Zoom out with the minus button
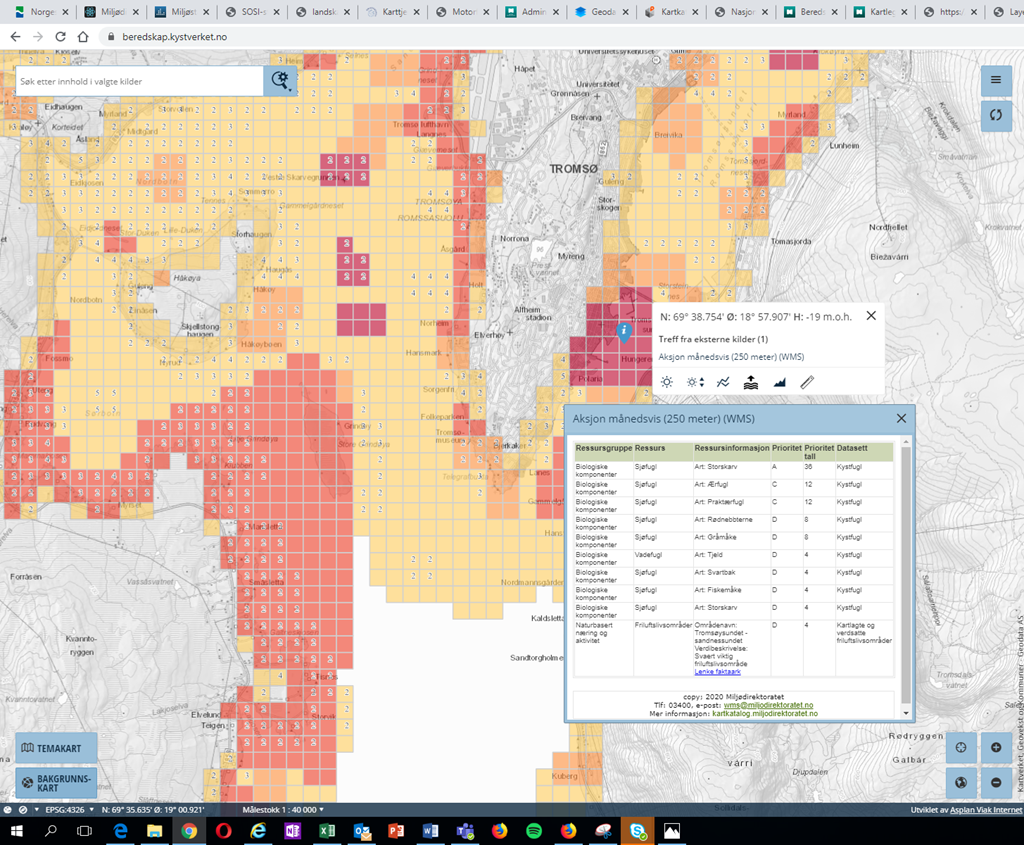 [x=996, y=782]
